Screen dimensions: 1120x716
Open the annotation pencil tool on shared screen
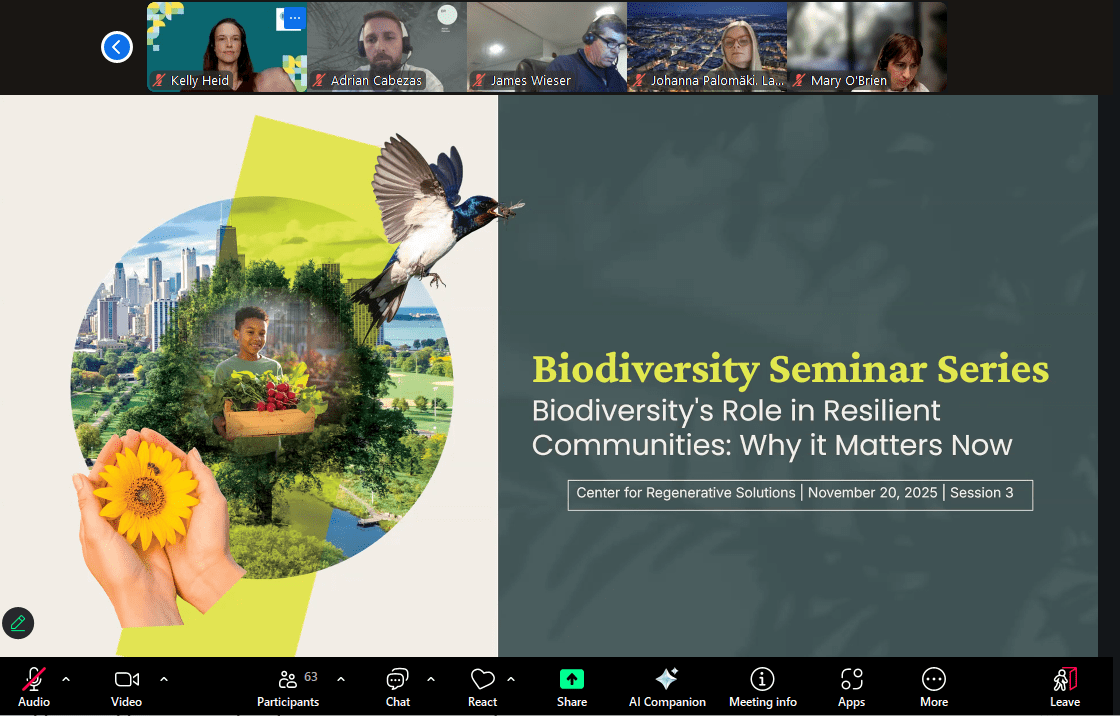(18, 623)
